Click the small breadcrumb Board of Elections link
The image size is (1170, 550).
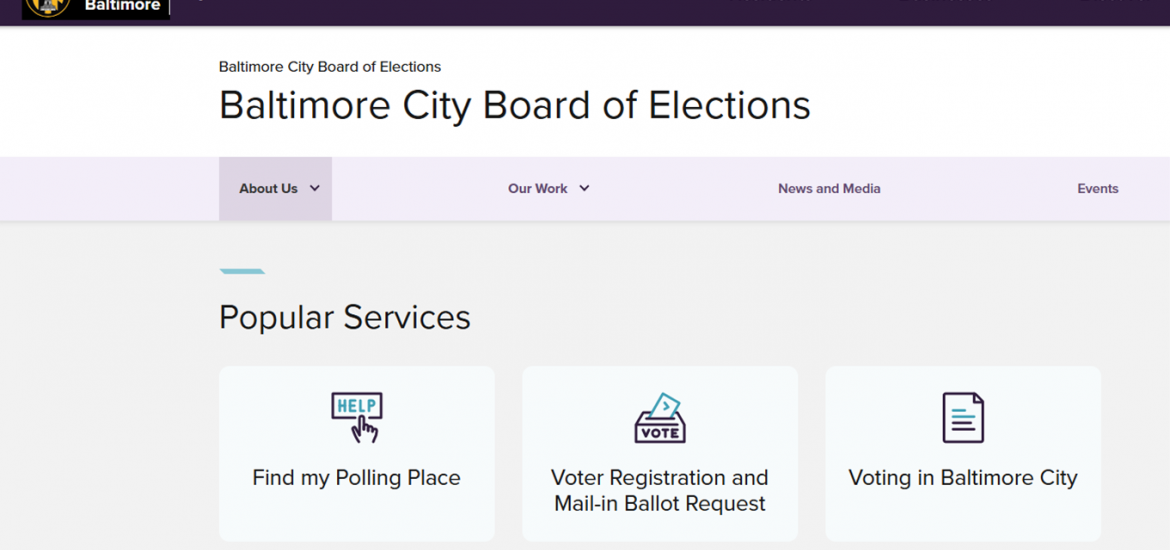pyautogui.click(x=330, y=67)
